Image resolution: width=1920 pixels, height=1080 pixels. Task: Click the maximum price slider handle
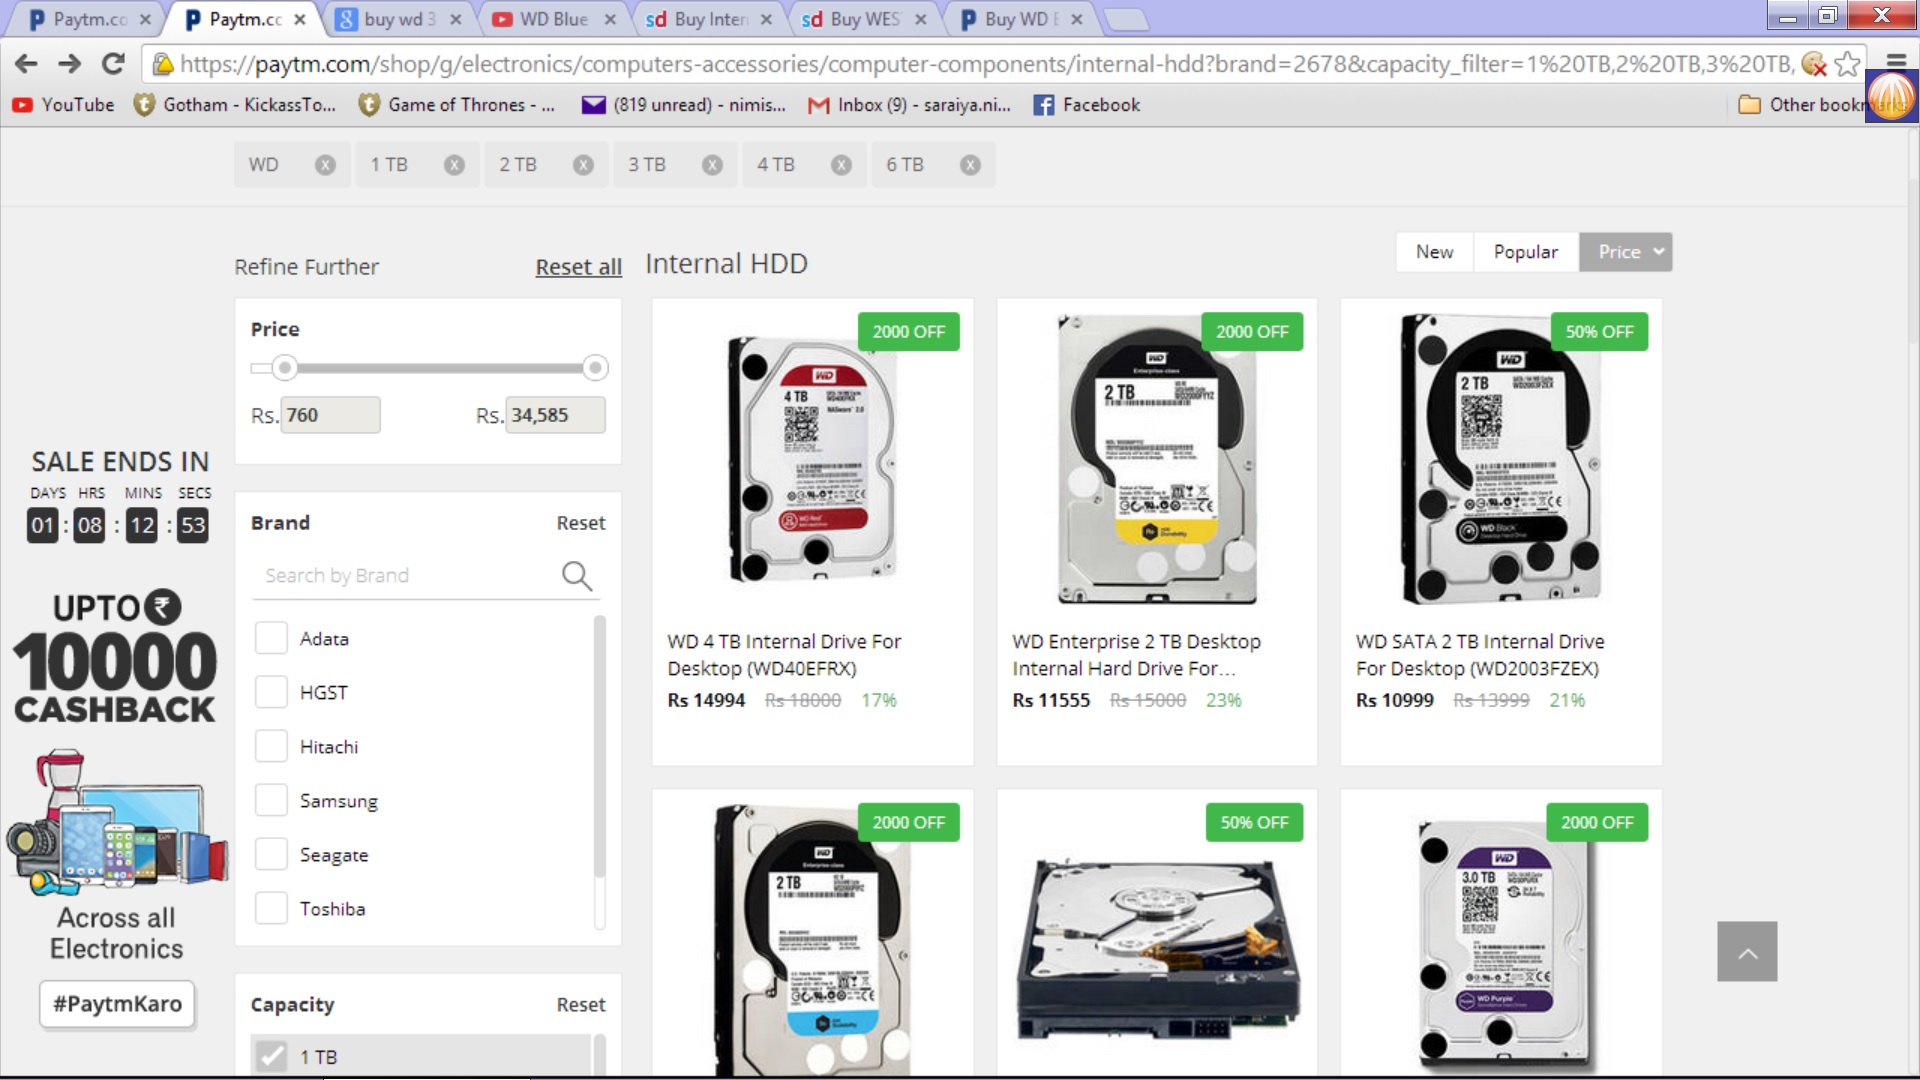(595, 368)
